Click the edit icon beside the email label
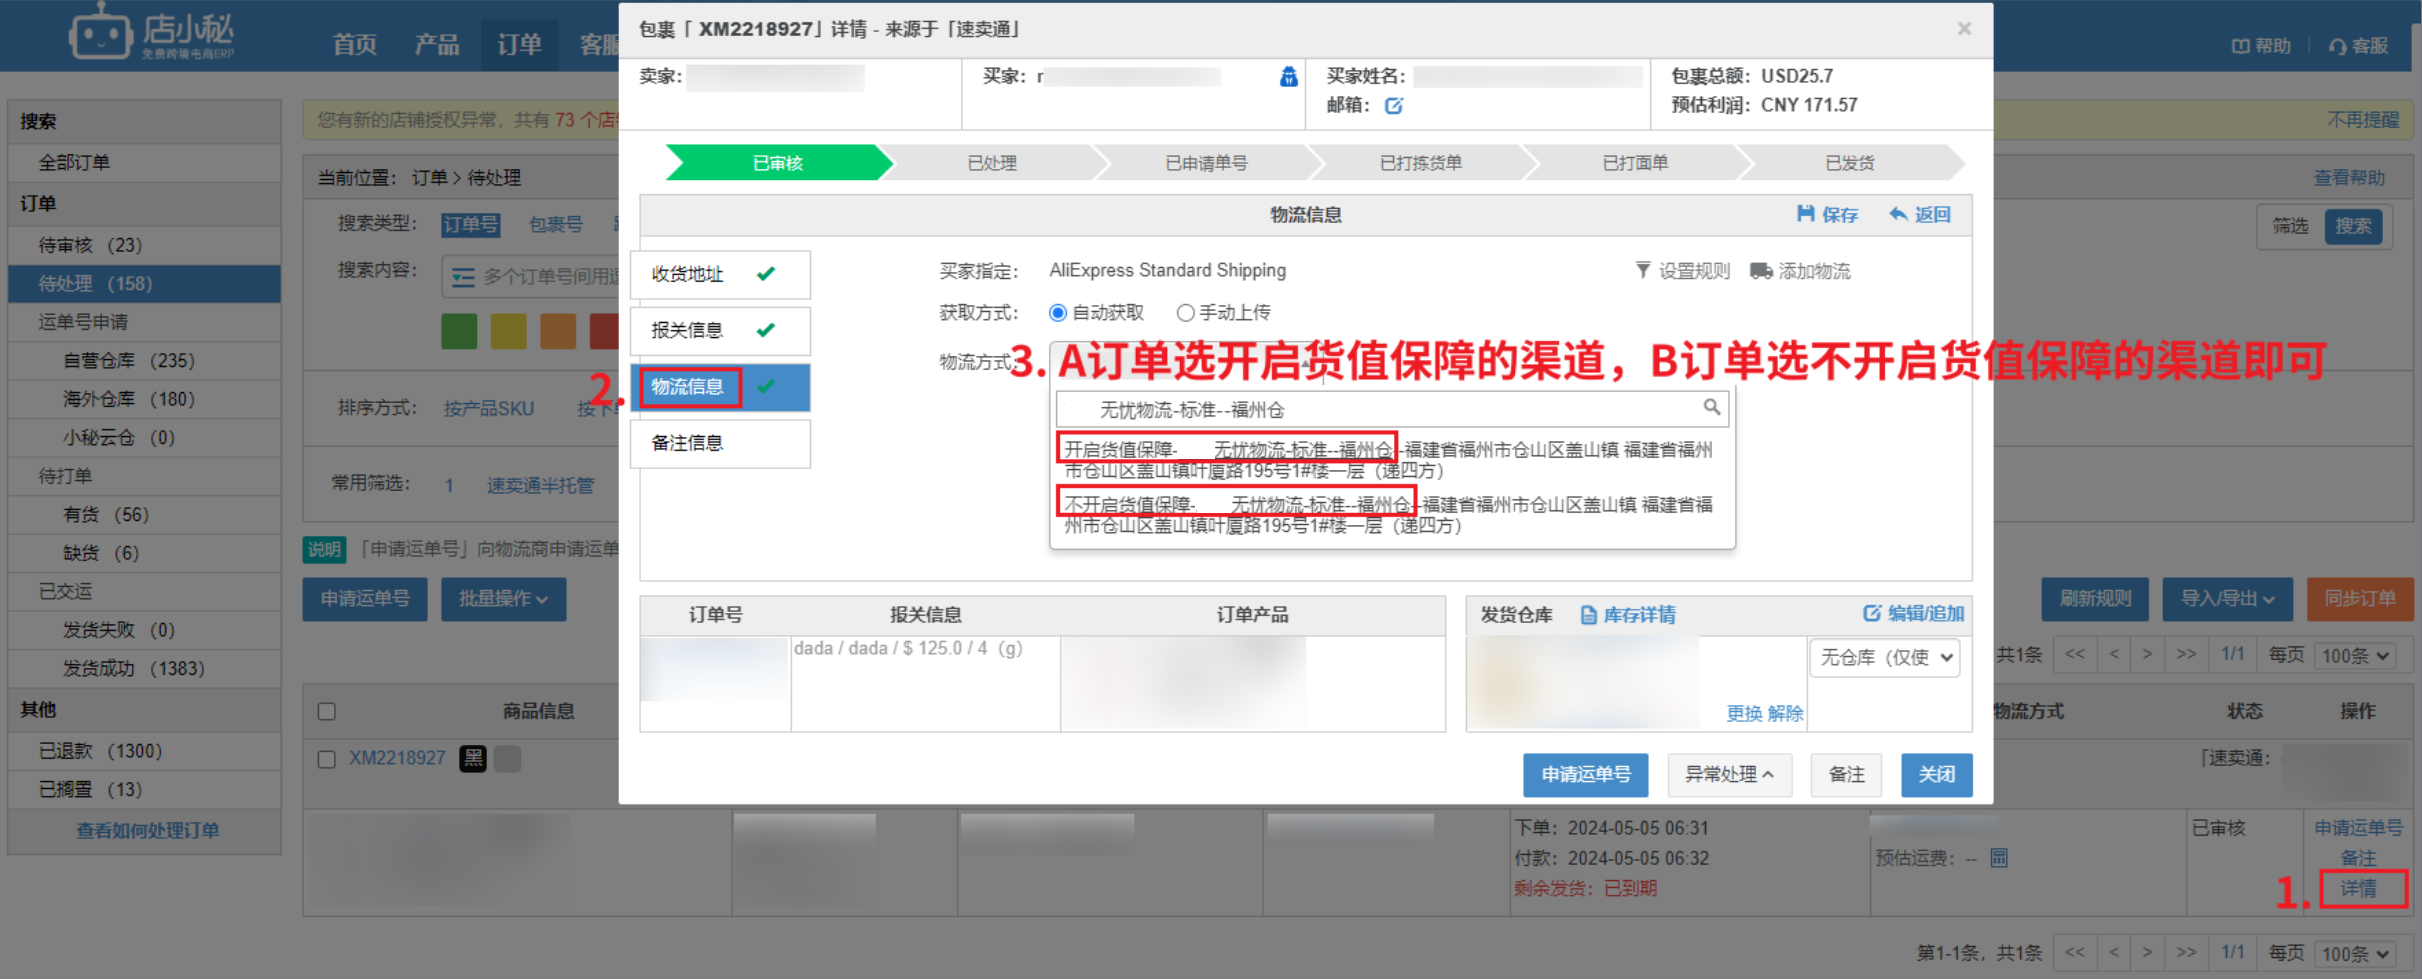Screen dimensions: 2422x979 [x=1393, y=105]
